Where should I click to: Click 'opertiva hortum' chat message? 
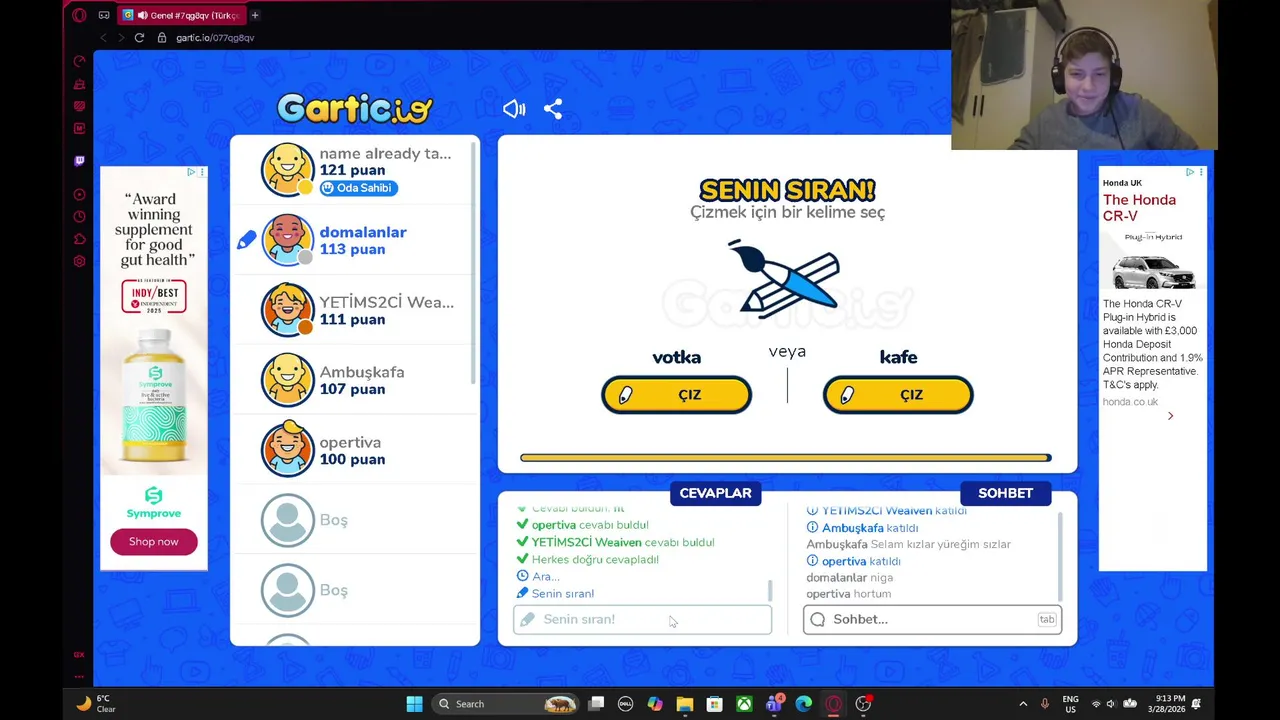point(848,594)
